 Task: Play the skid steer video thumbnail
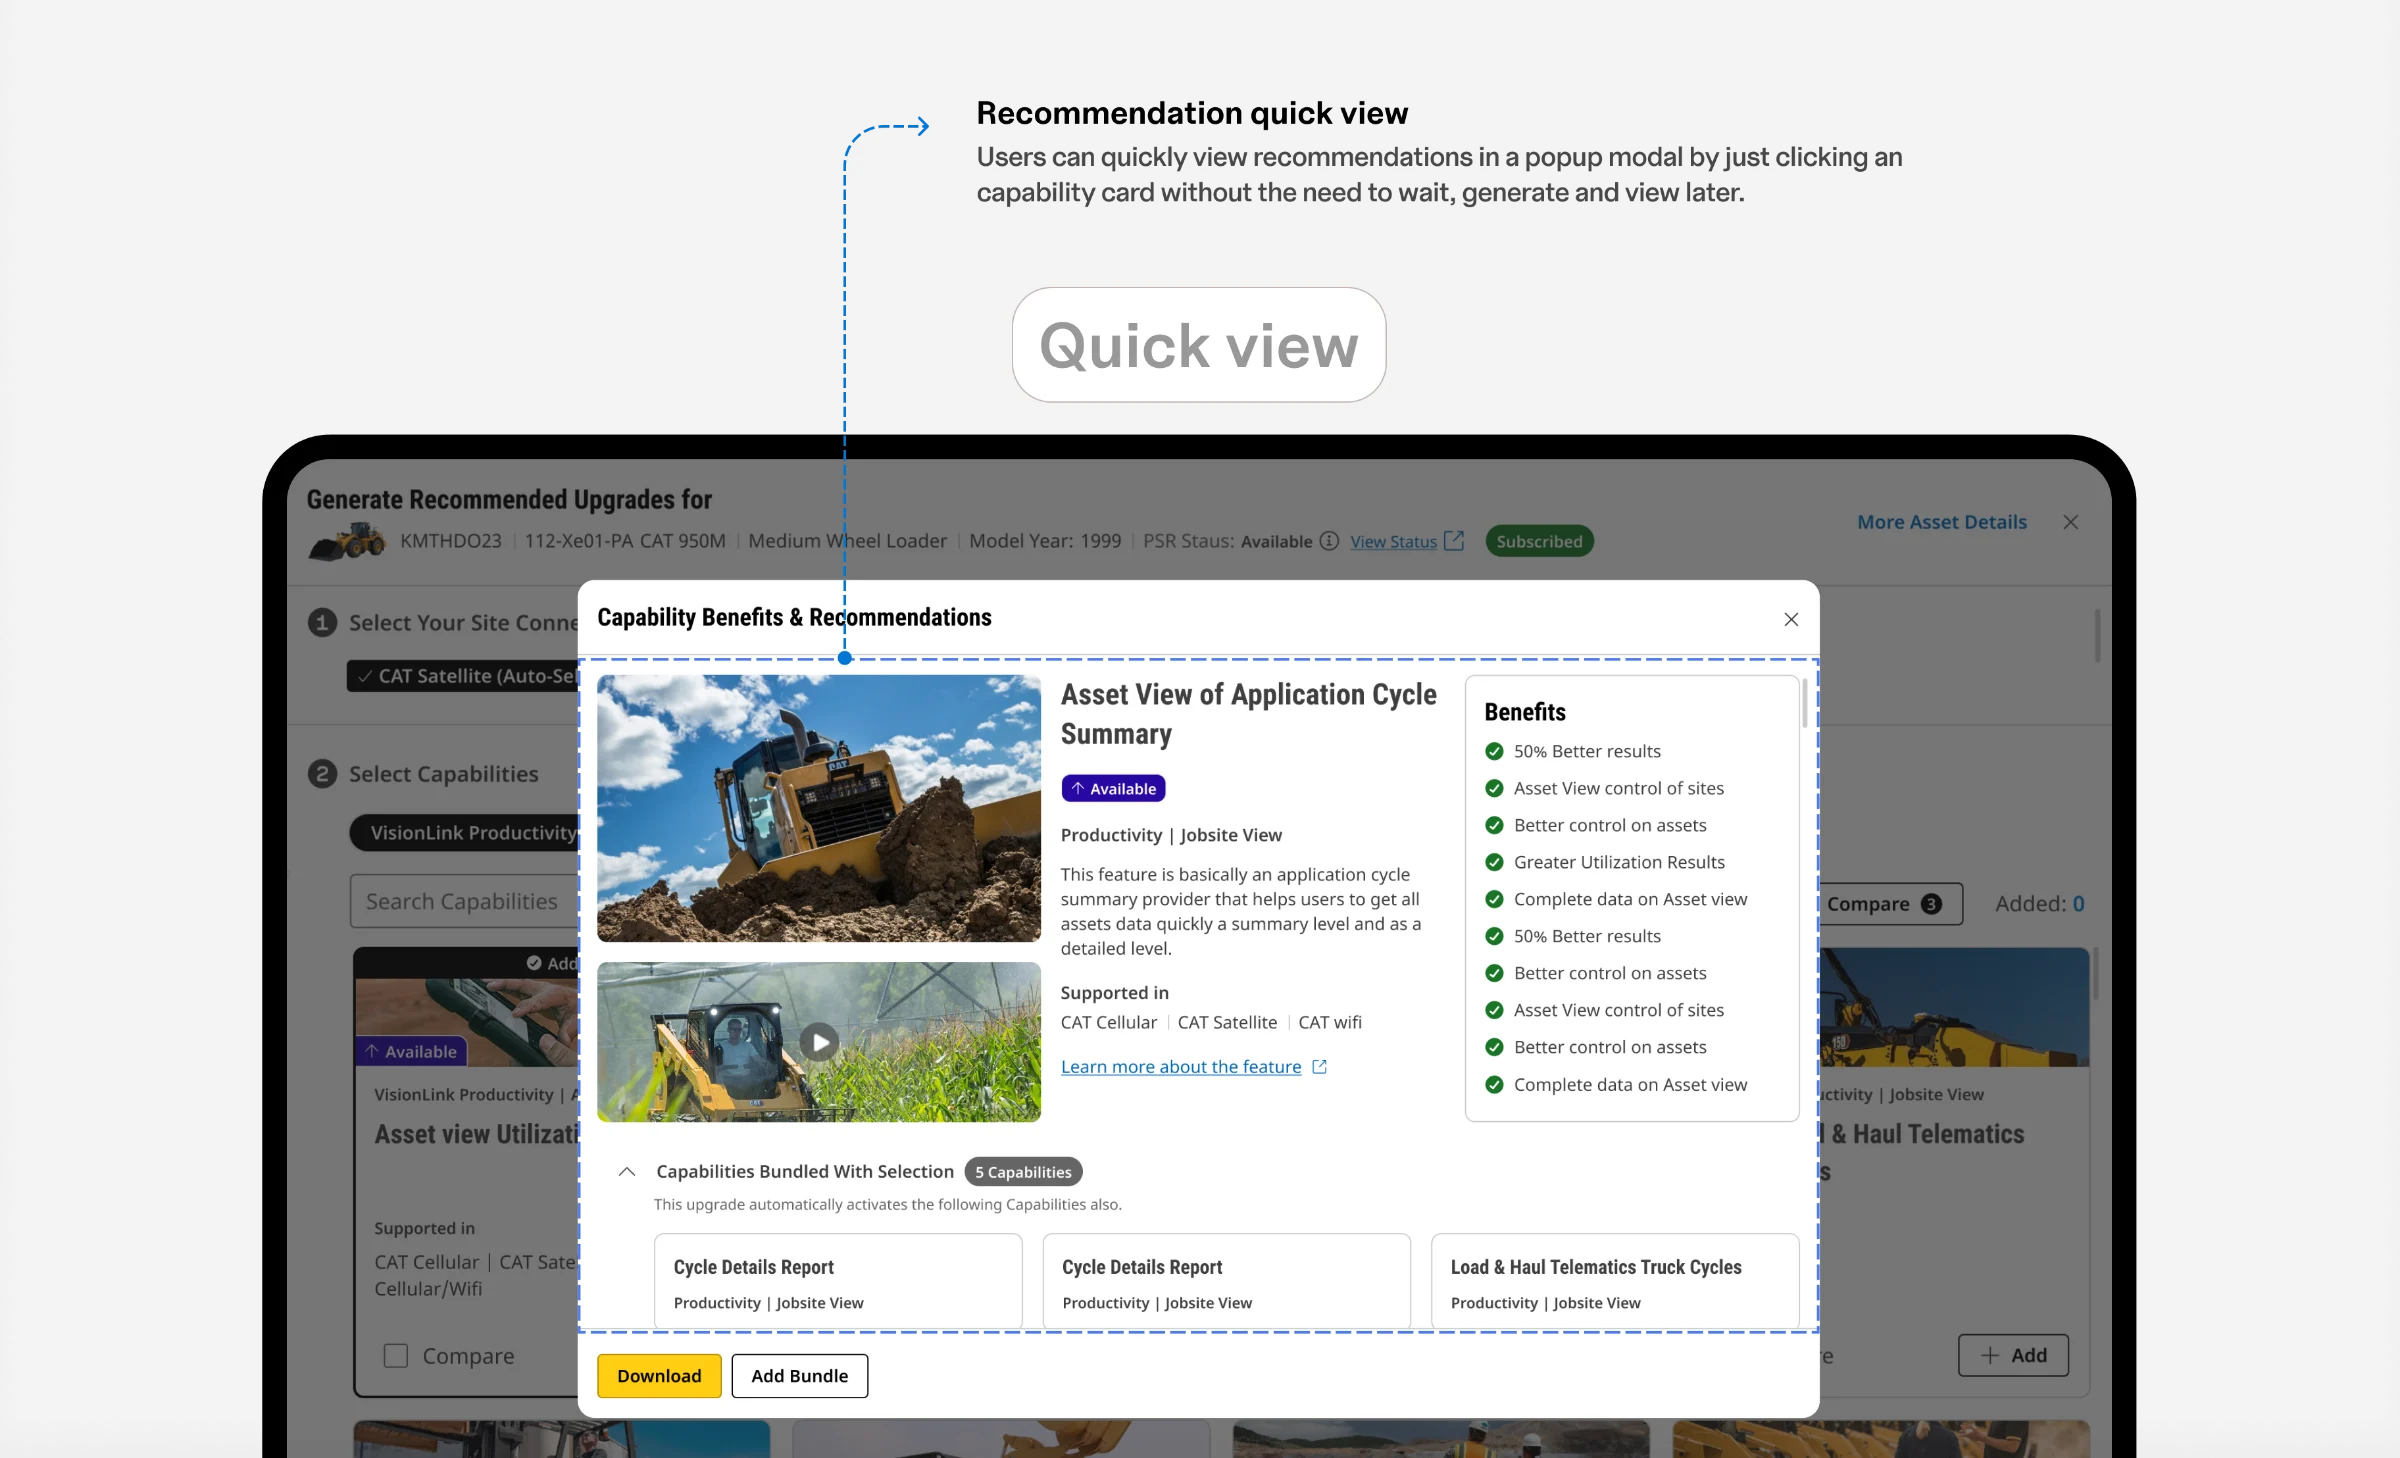point(819,1042)
